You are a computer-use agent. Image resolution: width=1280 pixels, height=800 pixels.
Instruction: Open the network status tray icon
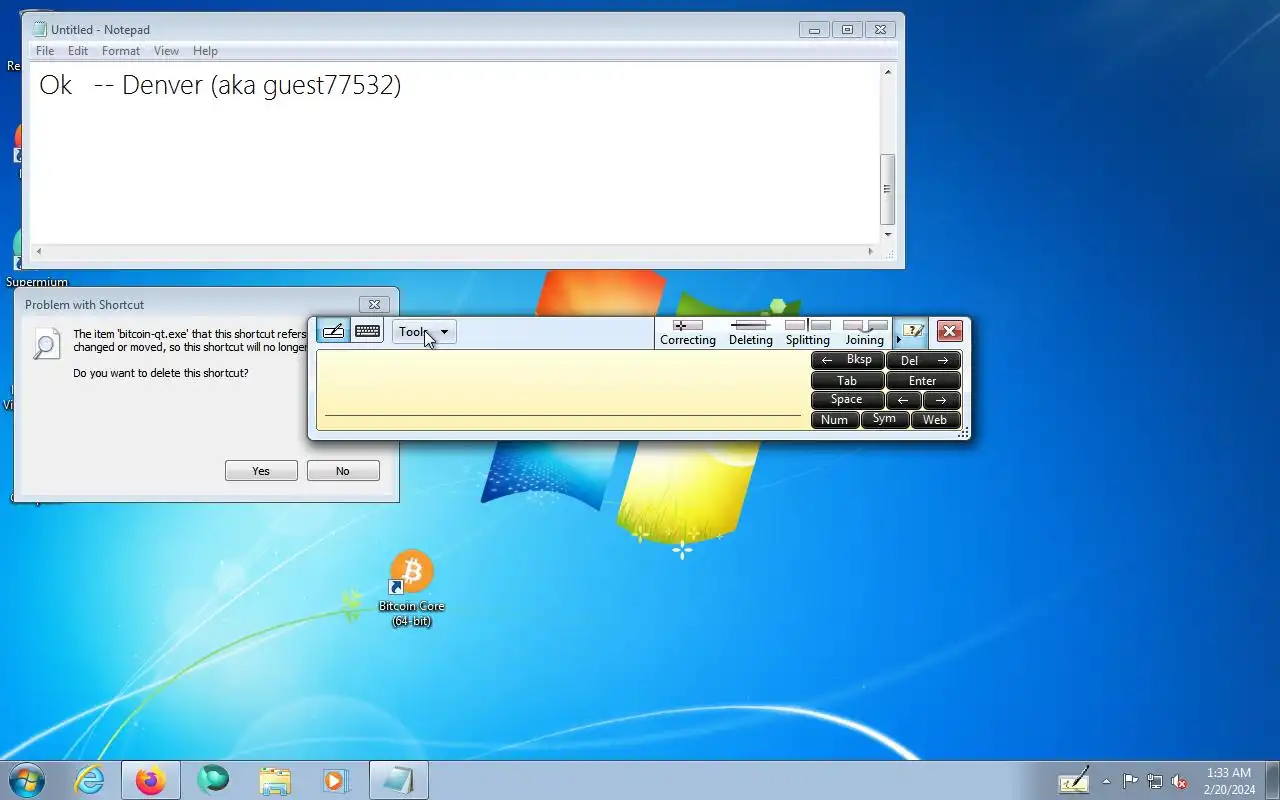1155,781
